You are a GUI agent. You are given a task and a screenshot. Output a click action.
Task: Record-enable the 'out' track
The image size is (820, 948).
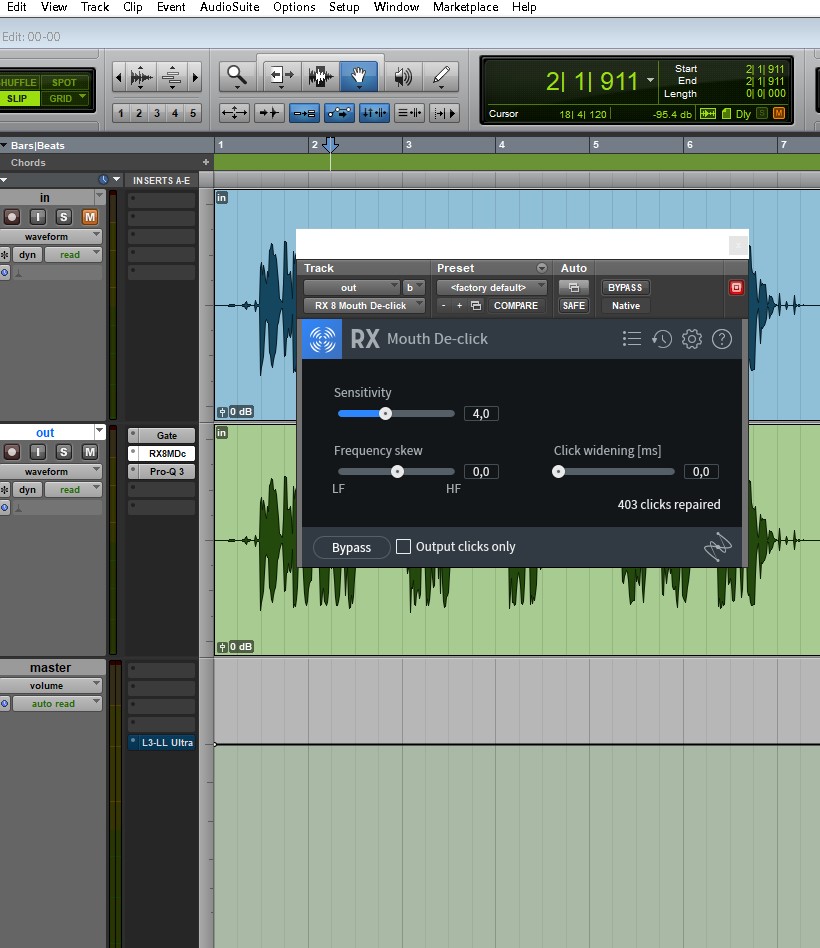pyautogui.click(x=11, y=452)
